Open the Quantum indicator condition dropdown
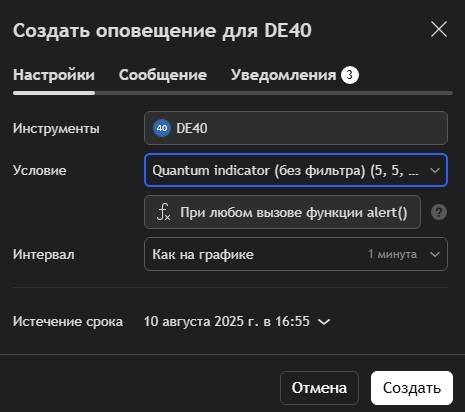The image size is (465, 412). pyautogui.click(x=296, y=170)
